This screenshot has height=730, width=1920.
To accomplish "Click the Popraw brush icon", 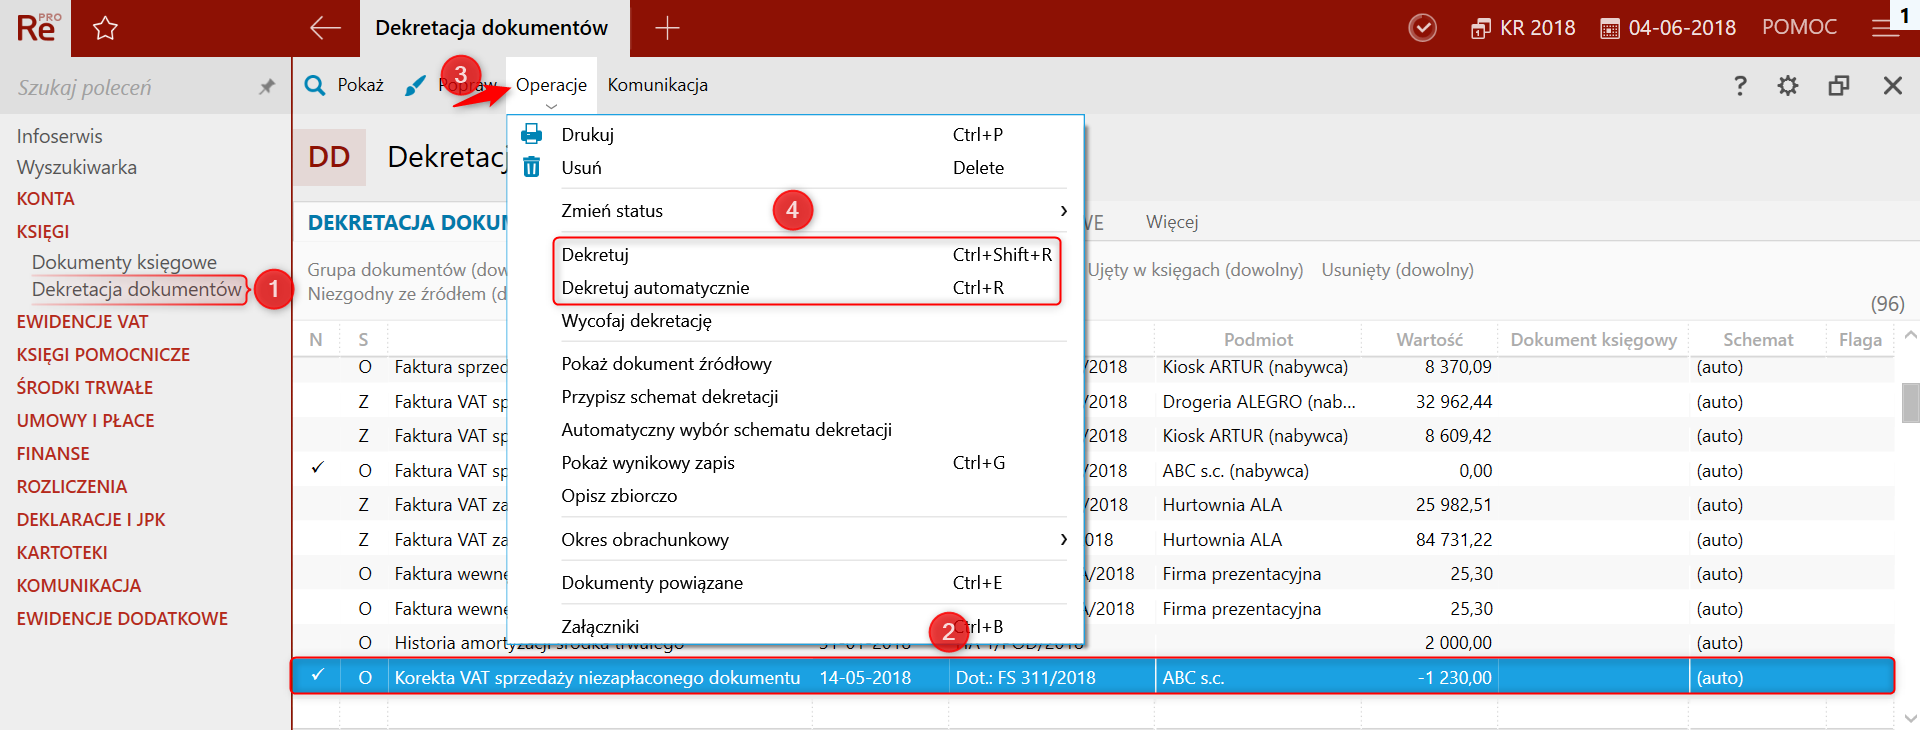I will click(x=415, y=86).
